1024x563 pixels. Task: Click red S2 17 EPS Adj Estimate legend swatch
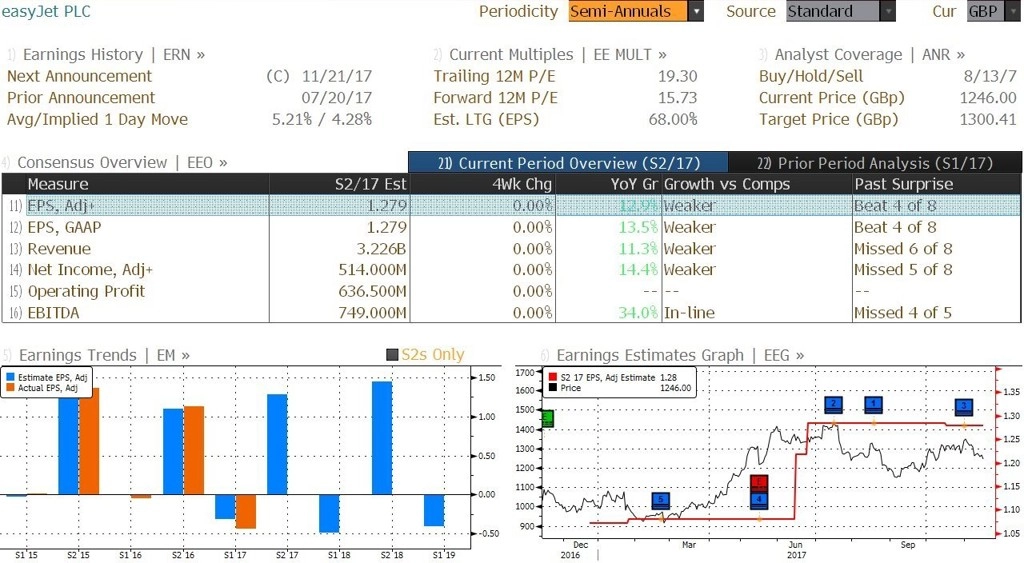[x=552, y=378]
